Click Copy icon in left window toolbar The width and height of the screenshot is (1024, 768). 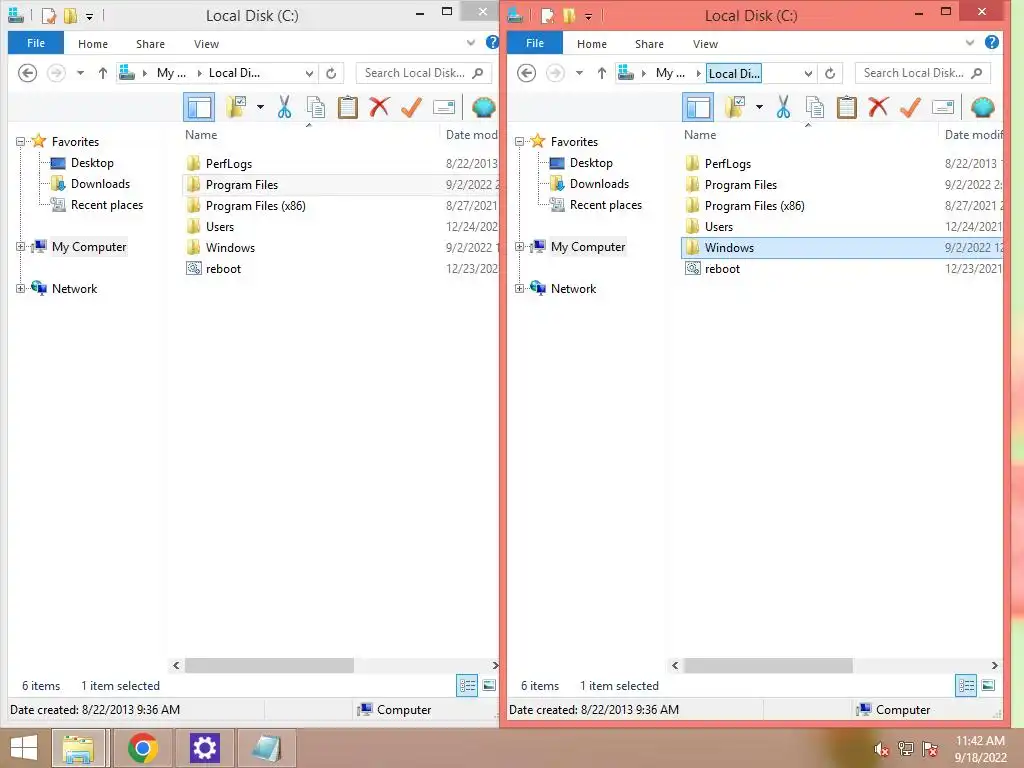[x=316, y=107]
